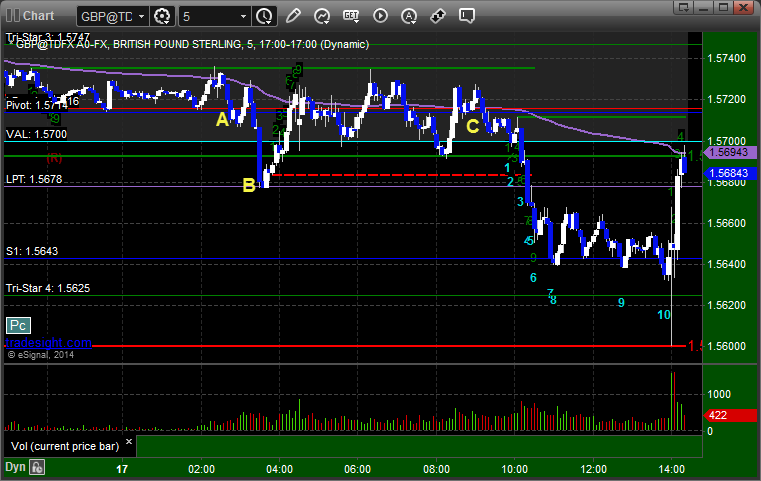Screen dimensions: 761x481
Task: Click the cyan 10 count label
Action: 663,315
